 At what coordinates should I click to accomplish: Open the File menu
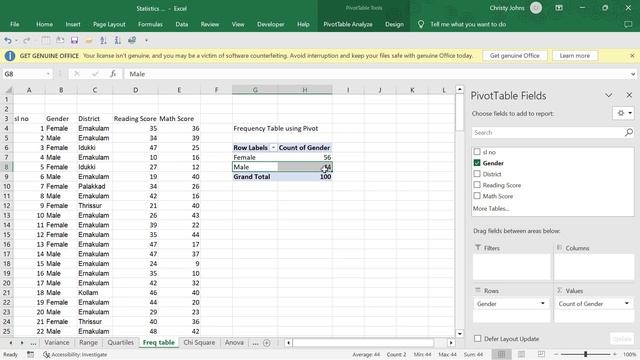pyautogui.click(x=15, y=24)
